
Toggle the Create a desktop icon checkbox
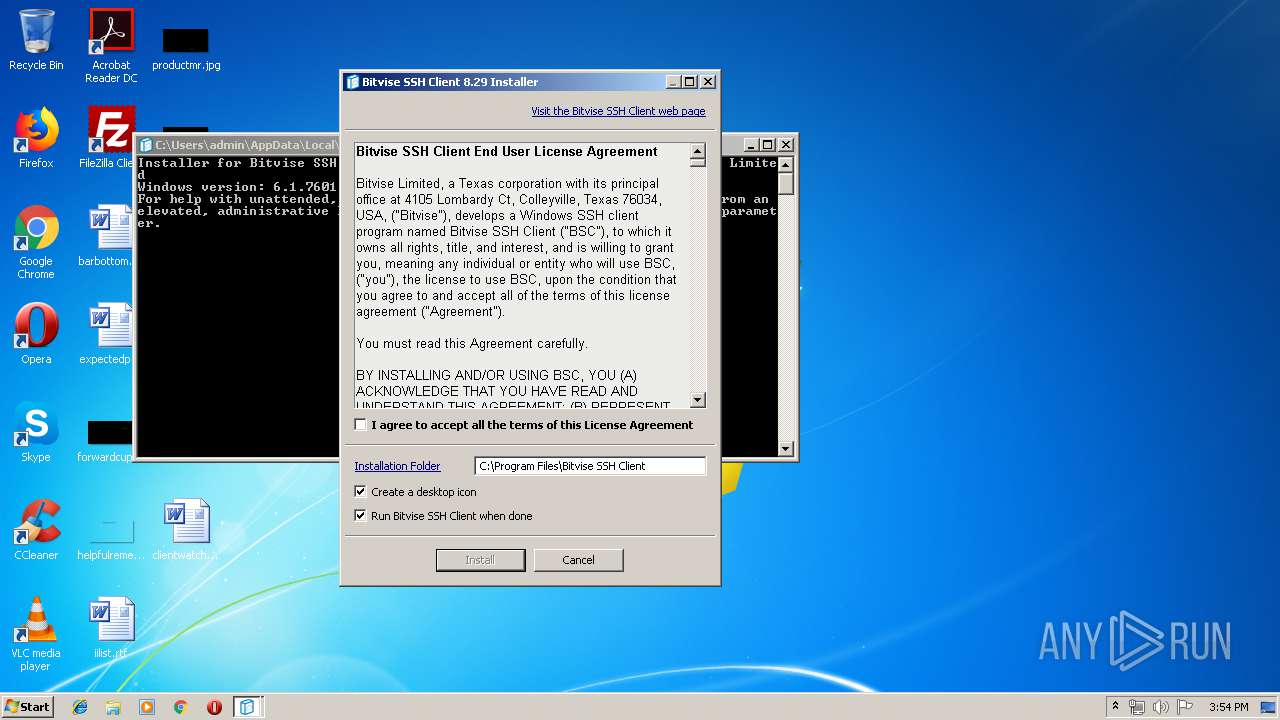click(x=361, y=492)
